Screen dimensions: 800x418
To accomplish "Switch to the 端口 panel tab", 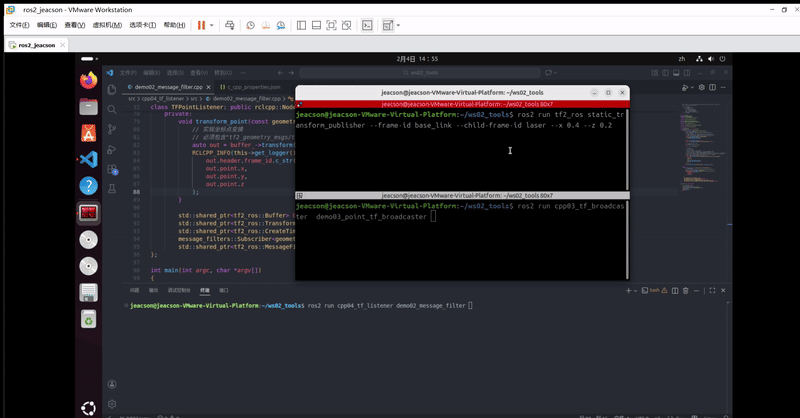I will (x=223, y=290).
